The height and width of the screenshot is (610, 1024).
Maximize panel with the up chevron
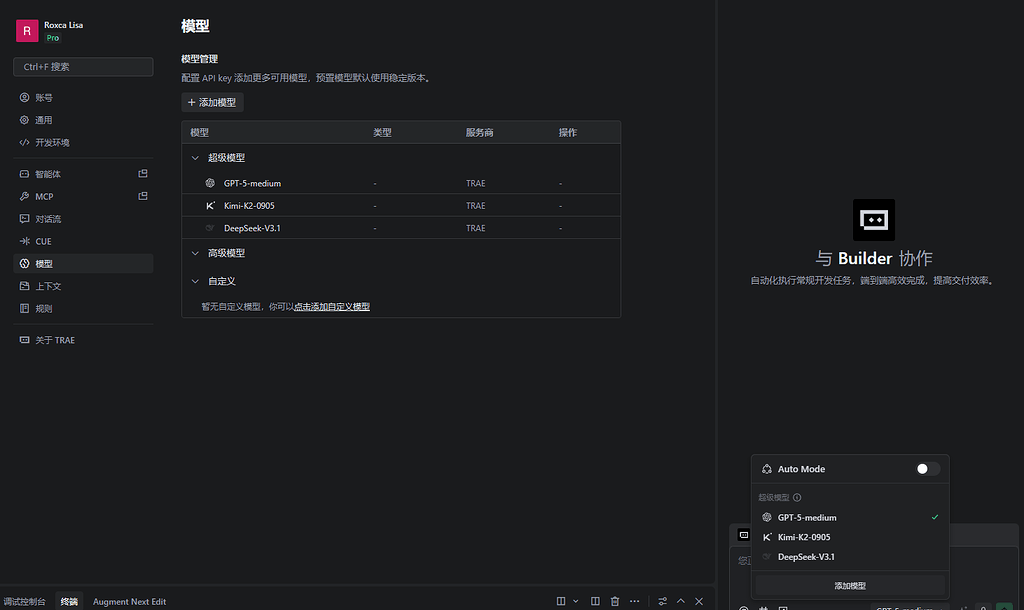pos(680,601)
